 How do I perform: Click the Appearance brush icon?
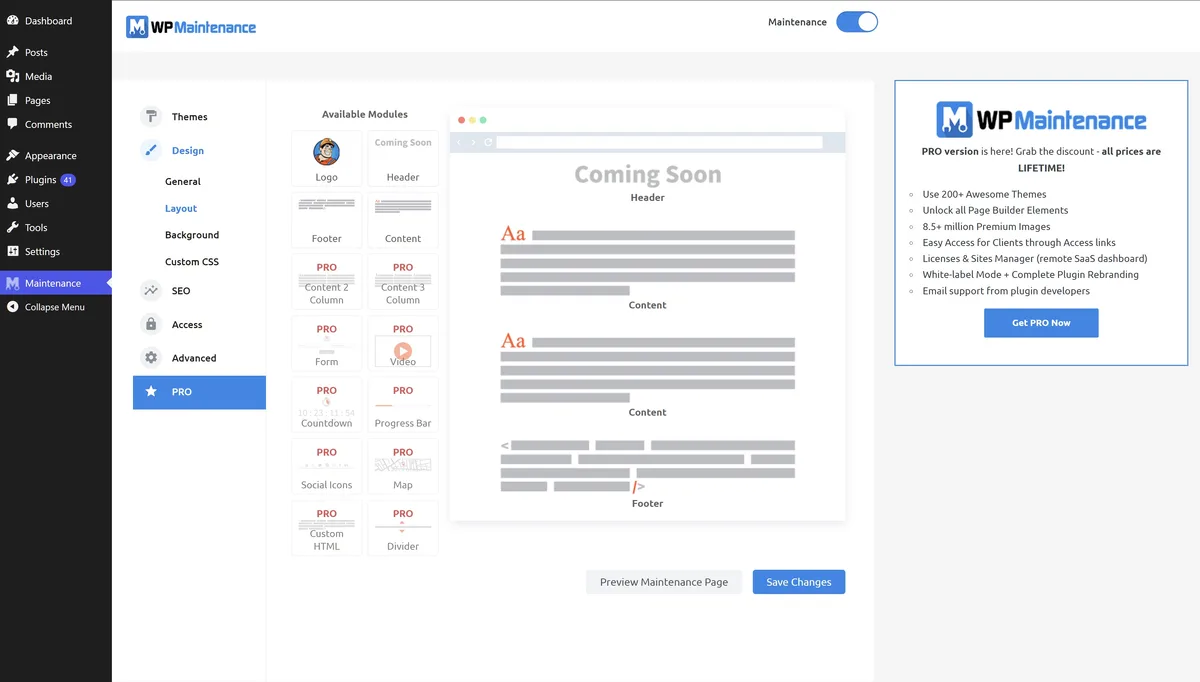pyautogui.click(x=12, y=155)
